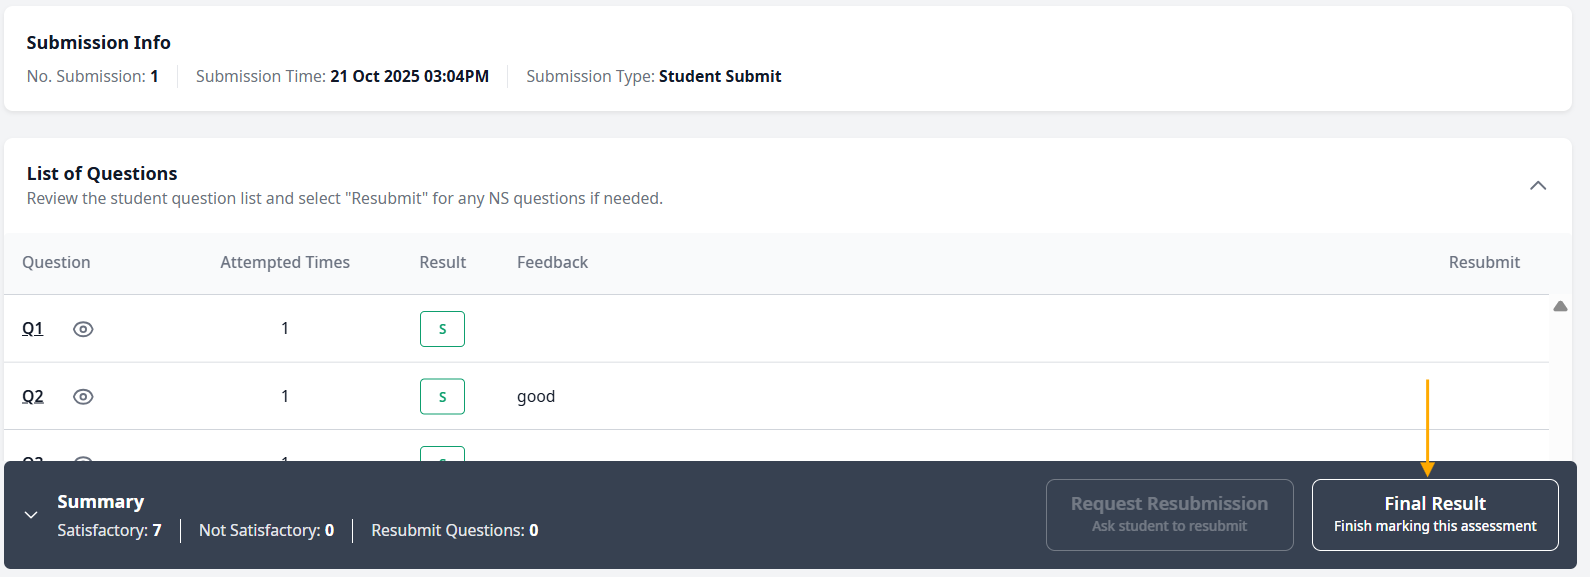Click the scroll-up arrow of the question list

(x=1560, y=307)
